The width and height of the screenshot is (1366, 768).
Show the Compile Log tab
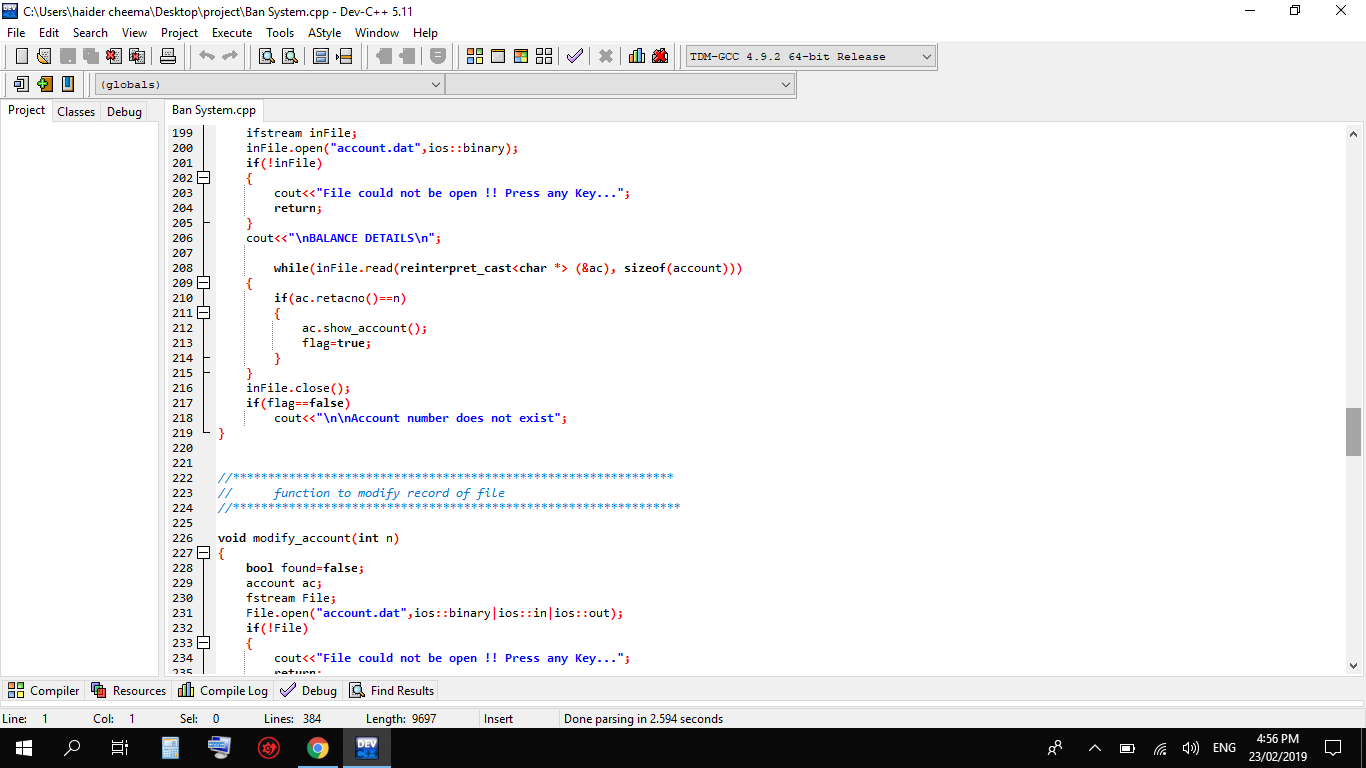pos(224,690)
